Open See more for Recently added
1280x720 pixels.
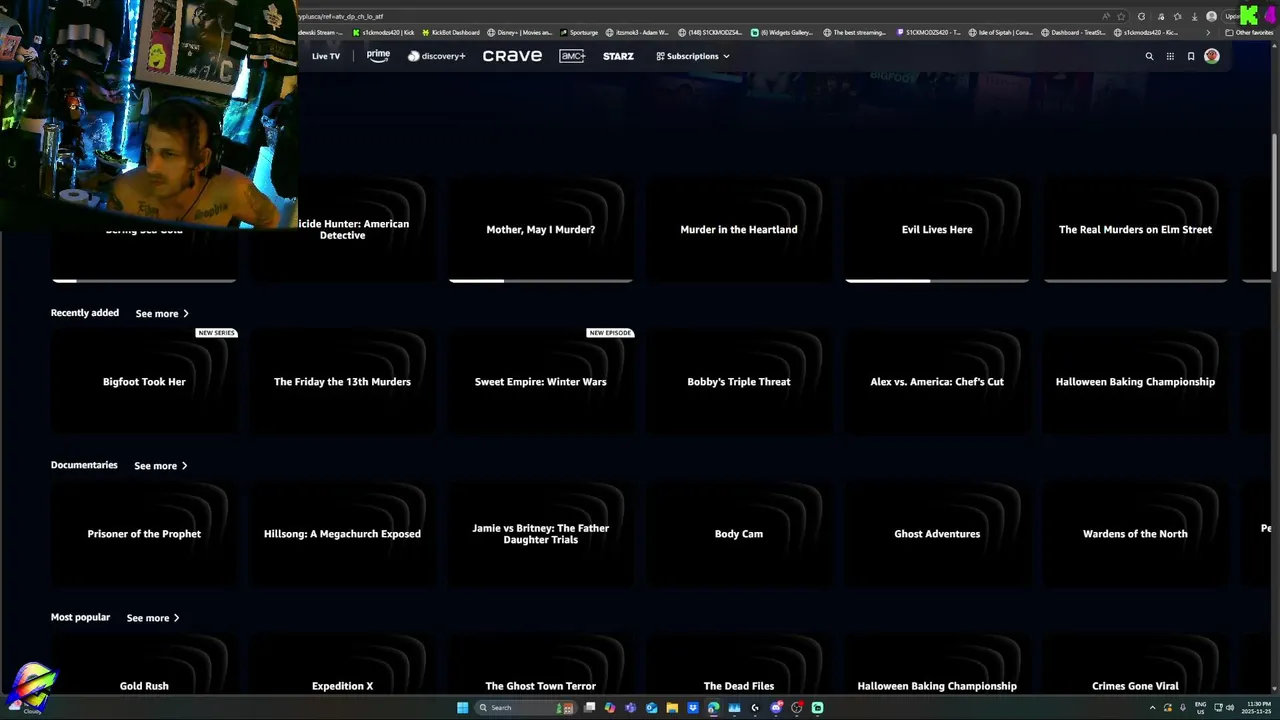(162, 313)
